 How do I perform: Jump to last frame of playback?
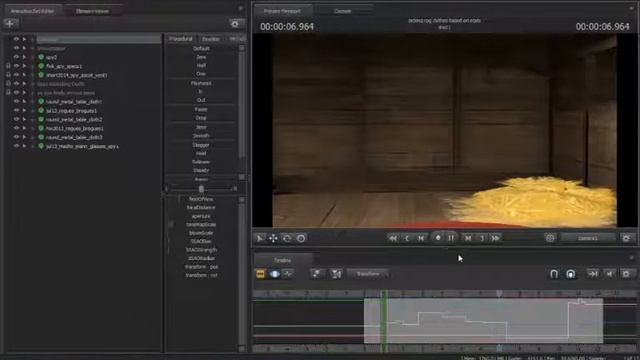[x=496, y=238]
